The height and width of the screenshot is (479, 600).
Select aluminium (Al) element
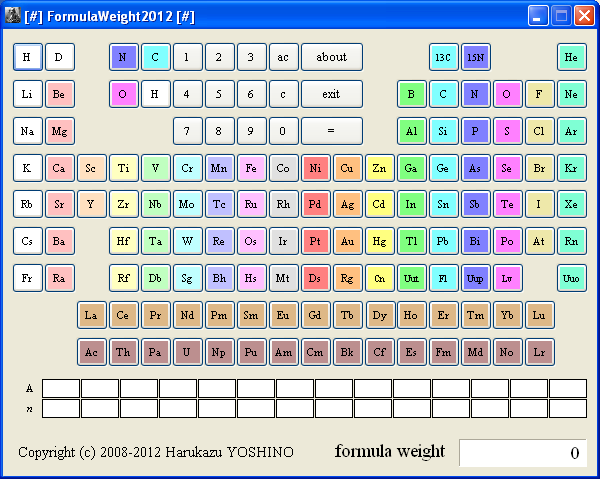[x=412, y=131]
